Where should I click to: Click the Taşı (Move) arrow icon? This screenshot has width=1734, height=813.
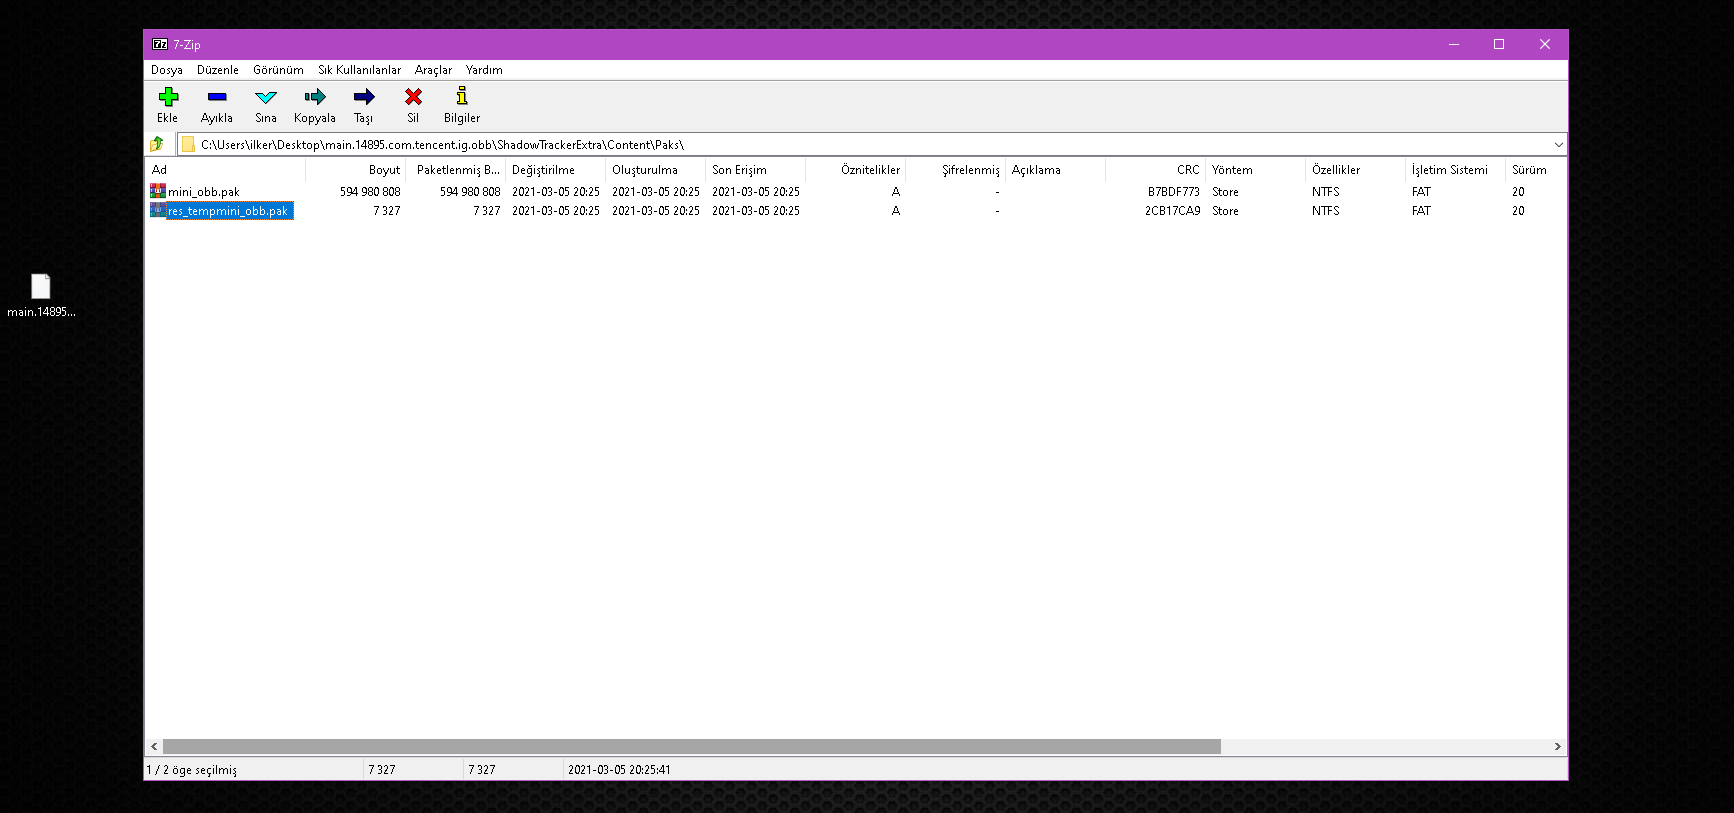(x=364, y=97)
